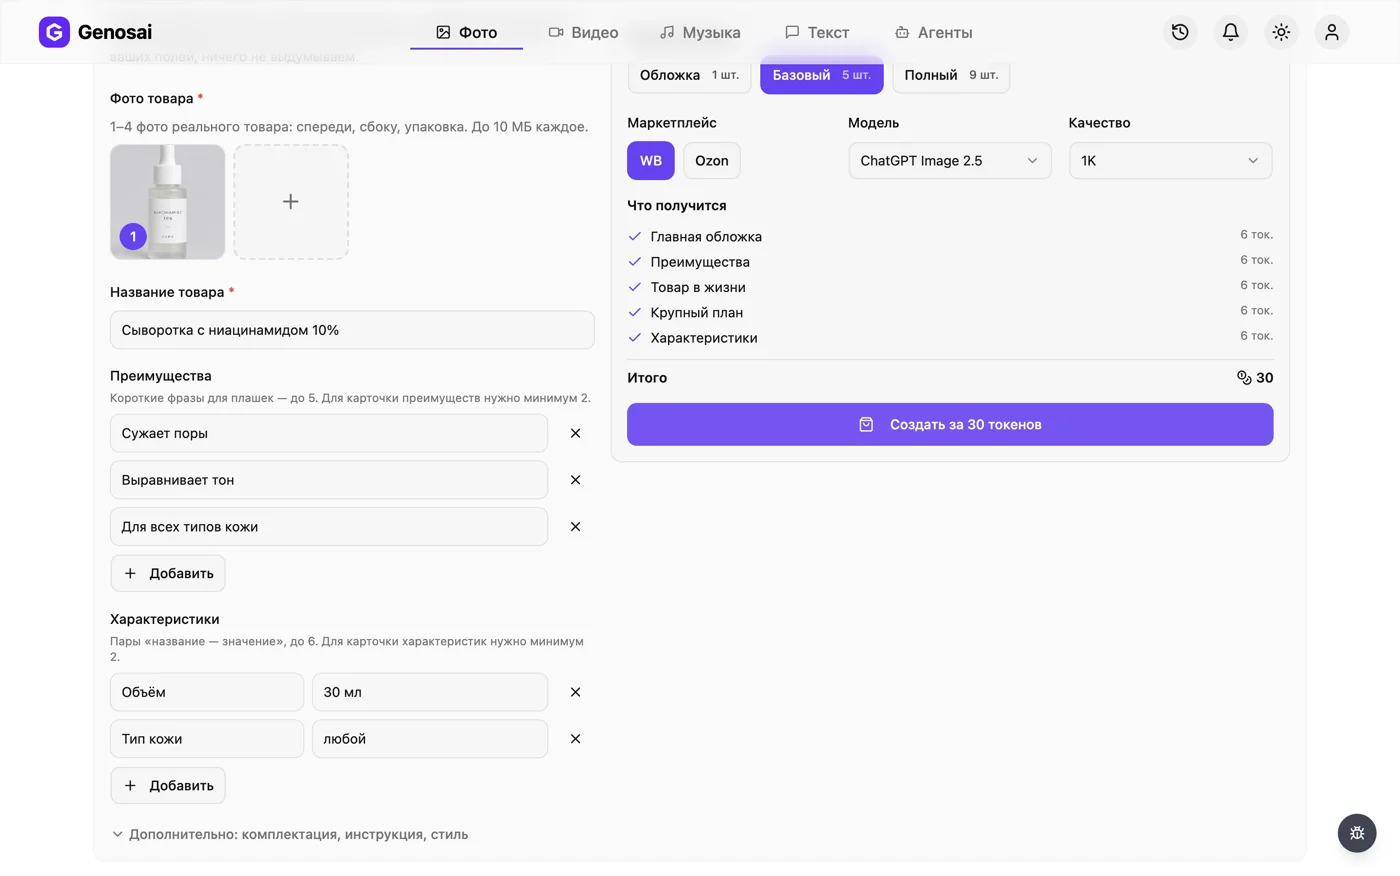Open the Музыка tab
1400x876 pixels.
tap(700, 33)
